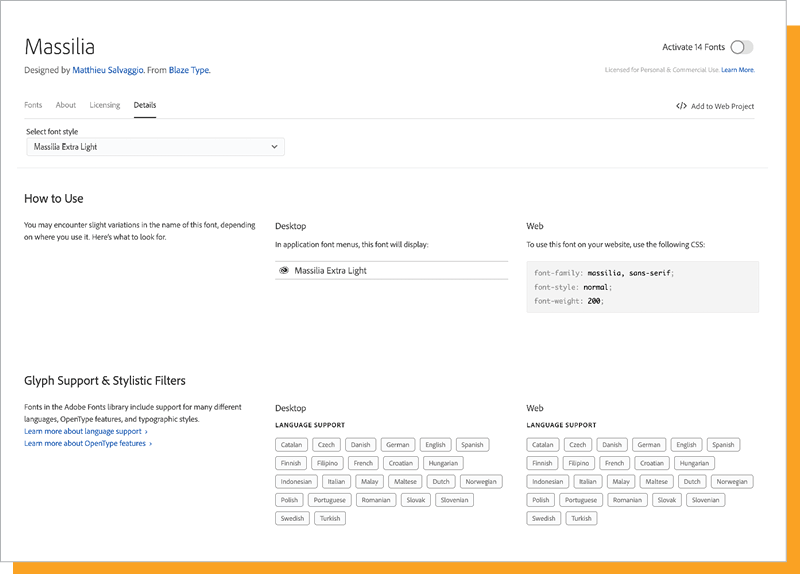Select Swedish tag under Desktop language support

(x=292, y=518)
